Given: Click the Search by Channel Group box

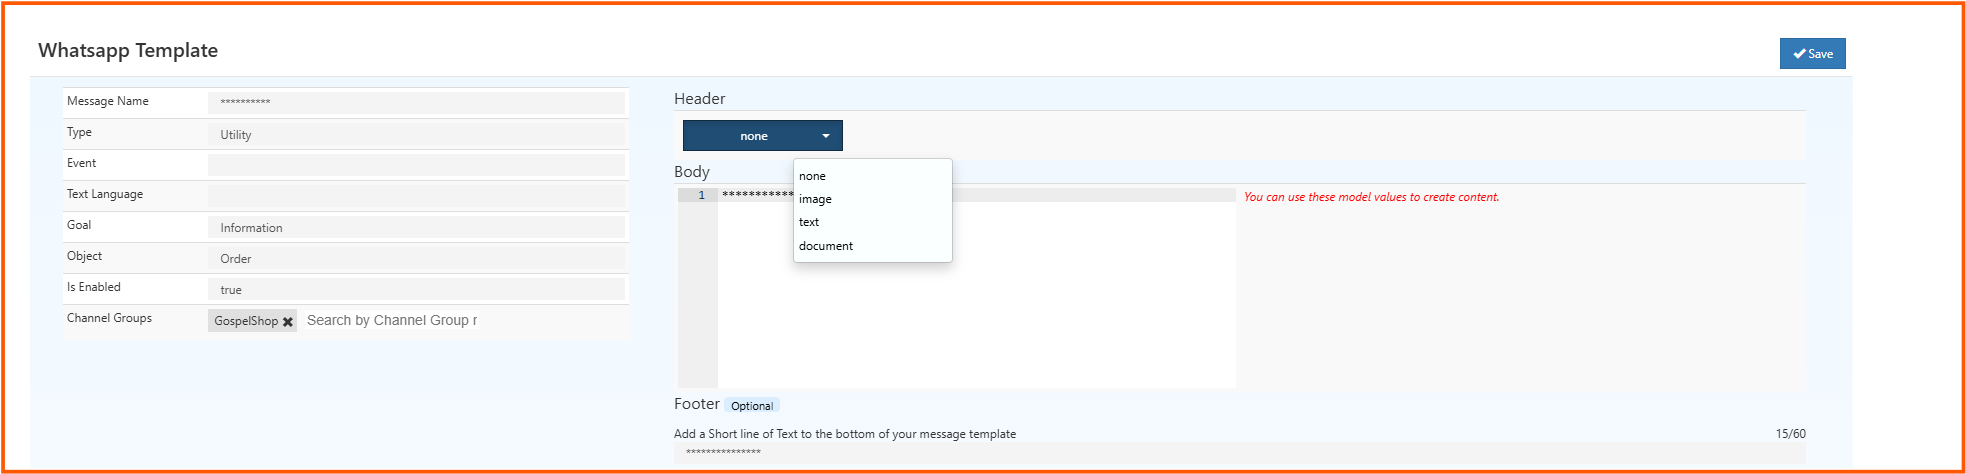Looking at the screenshot, I should pyautogui.click(x=392, y=321).
